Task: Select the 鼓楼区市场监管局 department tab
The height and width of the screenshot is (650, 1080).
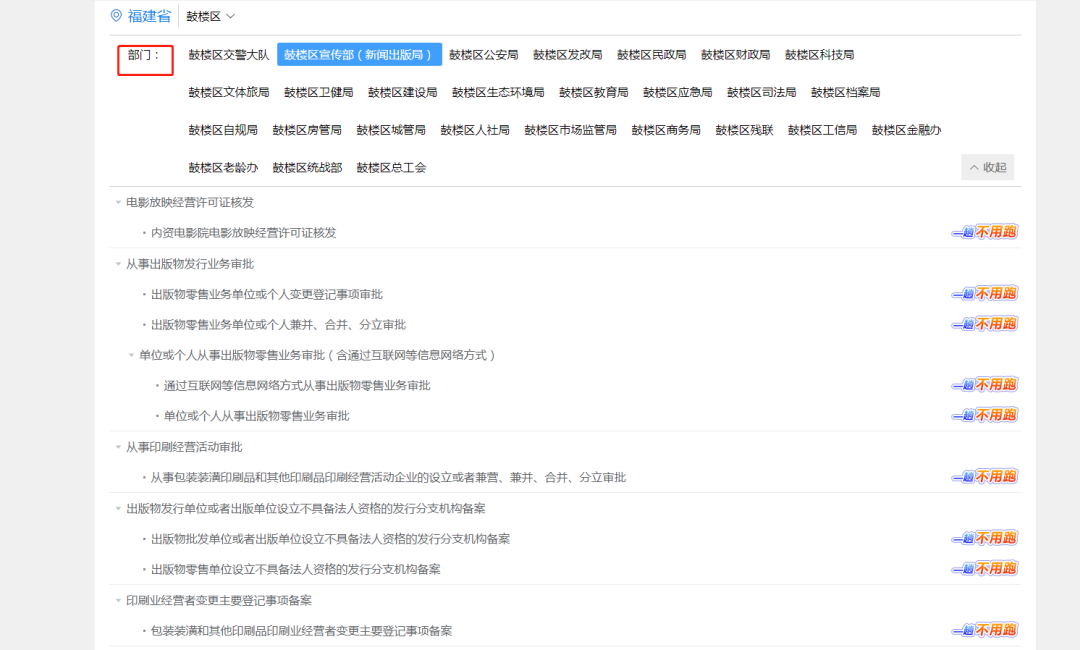Action: [570, 130]
